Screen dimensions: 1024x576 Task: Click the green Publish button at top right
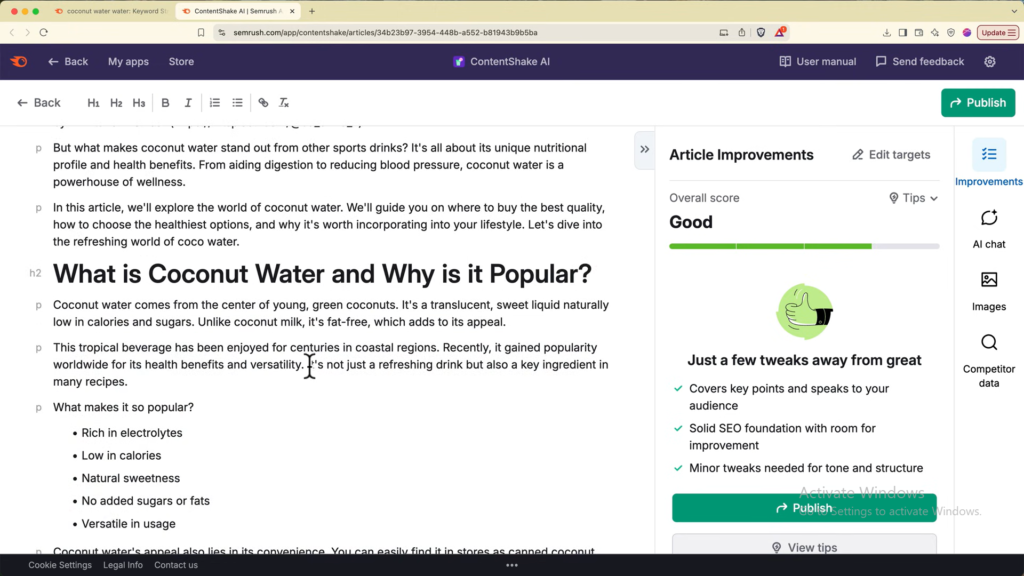click(x=977, y=103)
